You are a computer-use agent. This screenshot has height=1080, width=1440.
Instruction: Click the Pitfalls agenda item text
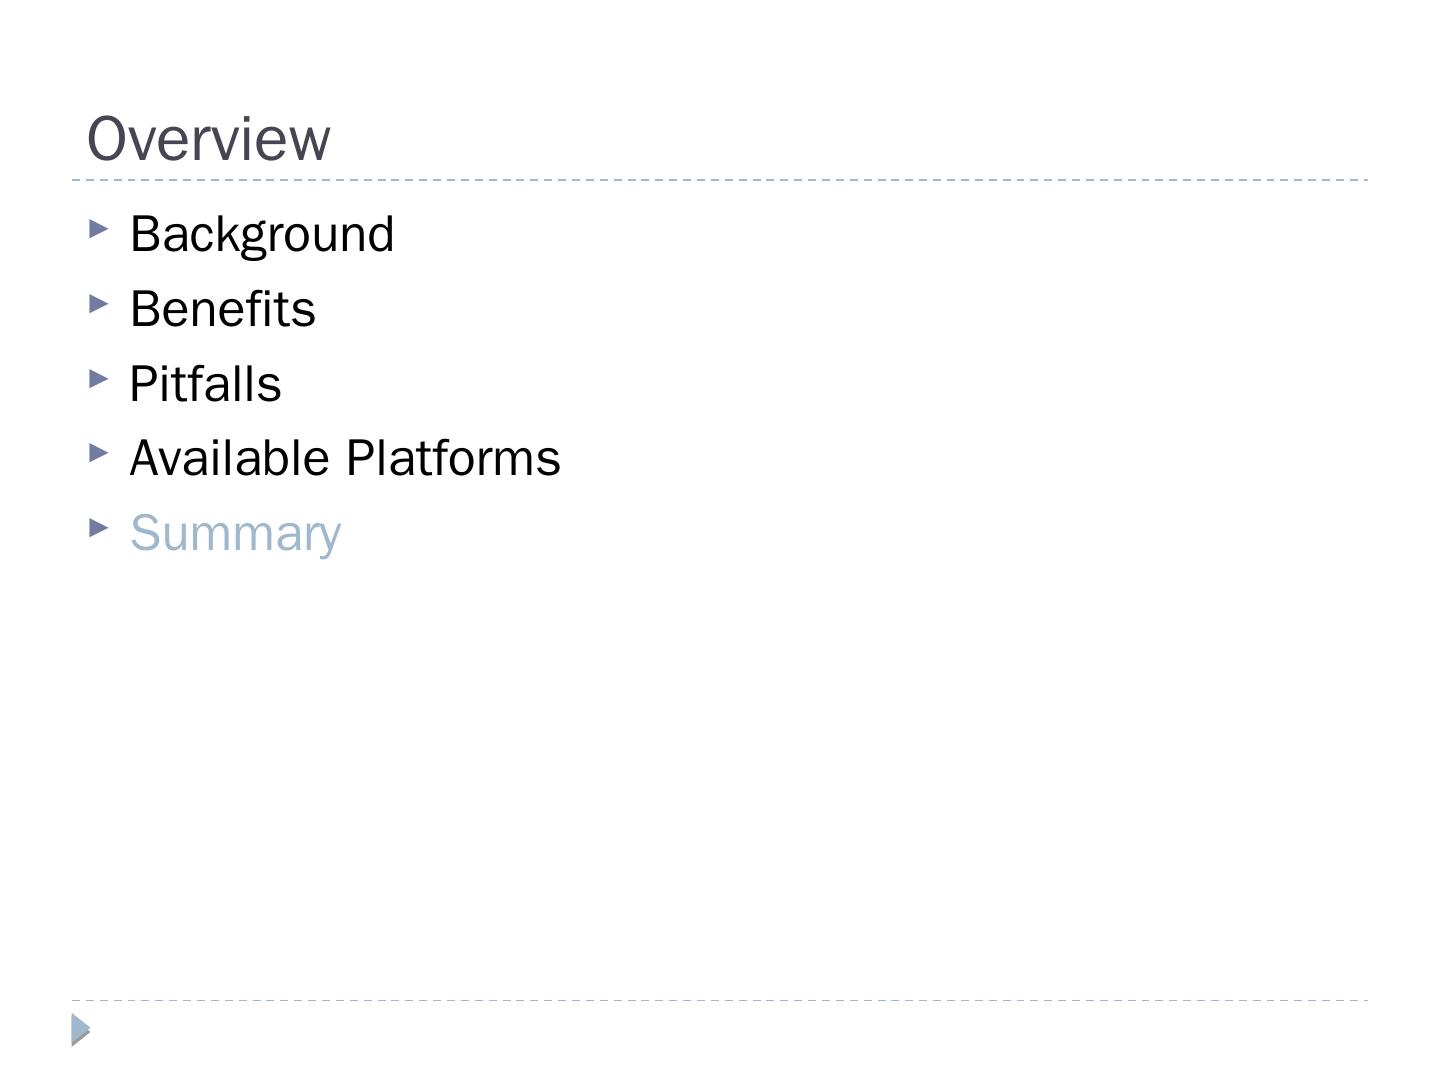(x=206, y=384)
